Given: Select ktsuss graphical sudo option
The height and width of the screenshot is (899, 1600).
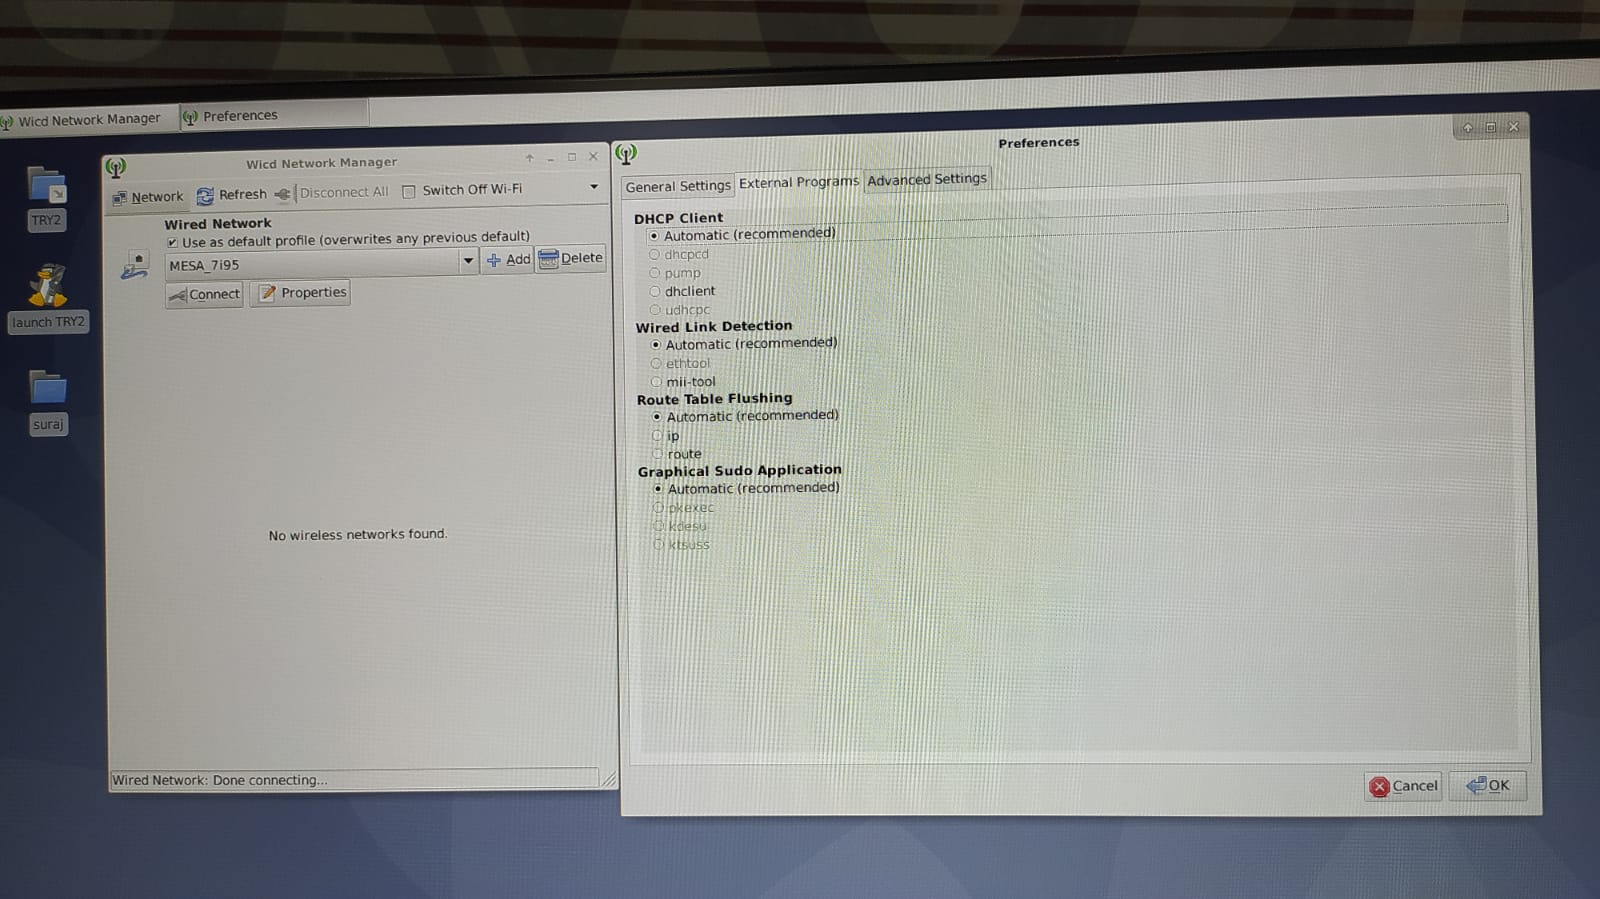Looking at the screenshot, I should [x=658, y=545].
